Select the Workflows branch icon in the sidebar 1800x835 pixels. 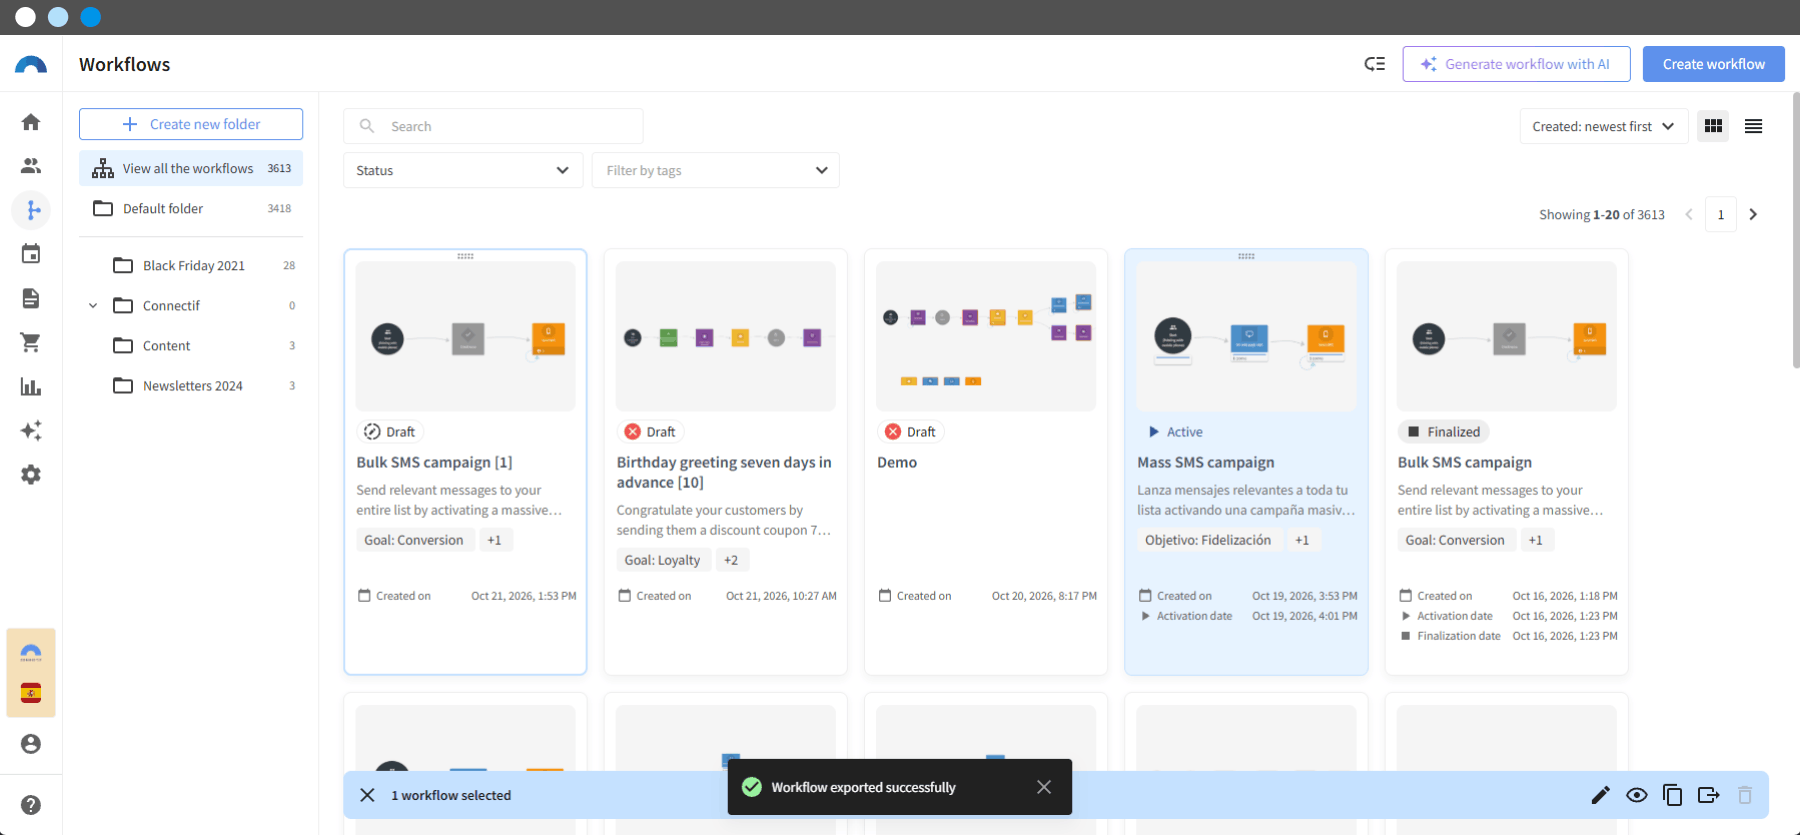(x=31, y=210)
